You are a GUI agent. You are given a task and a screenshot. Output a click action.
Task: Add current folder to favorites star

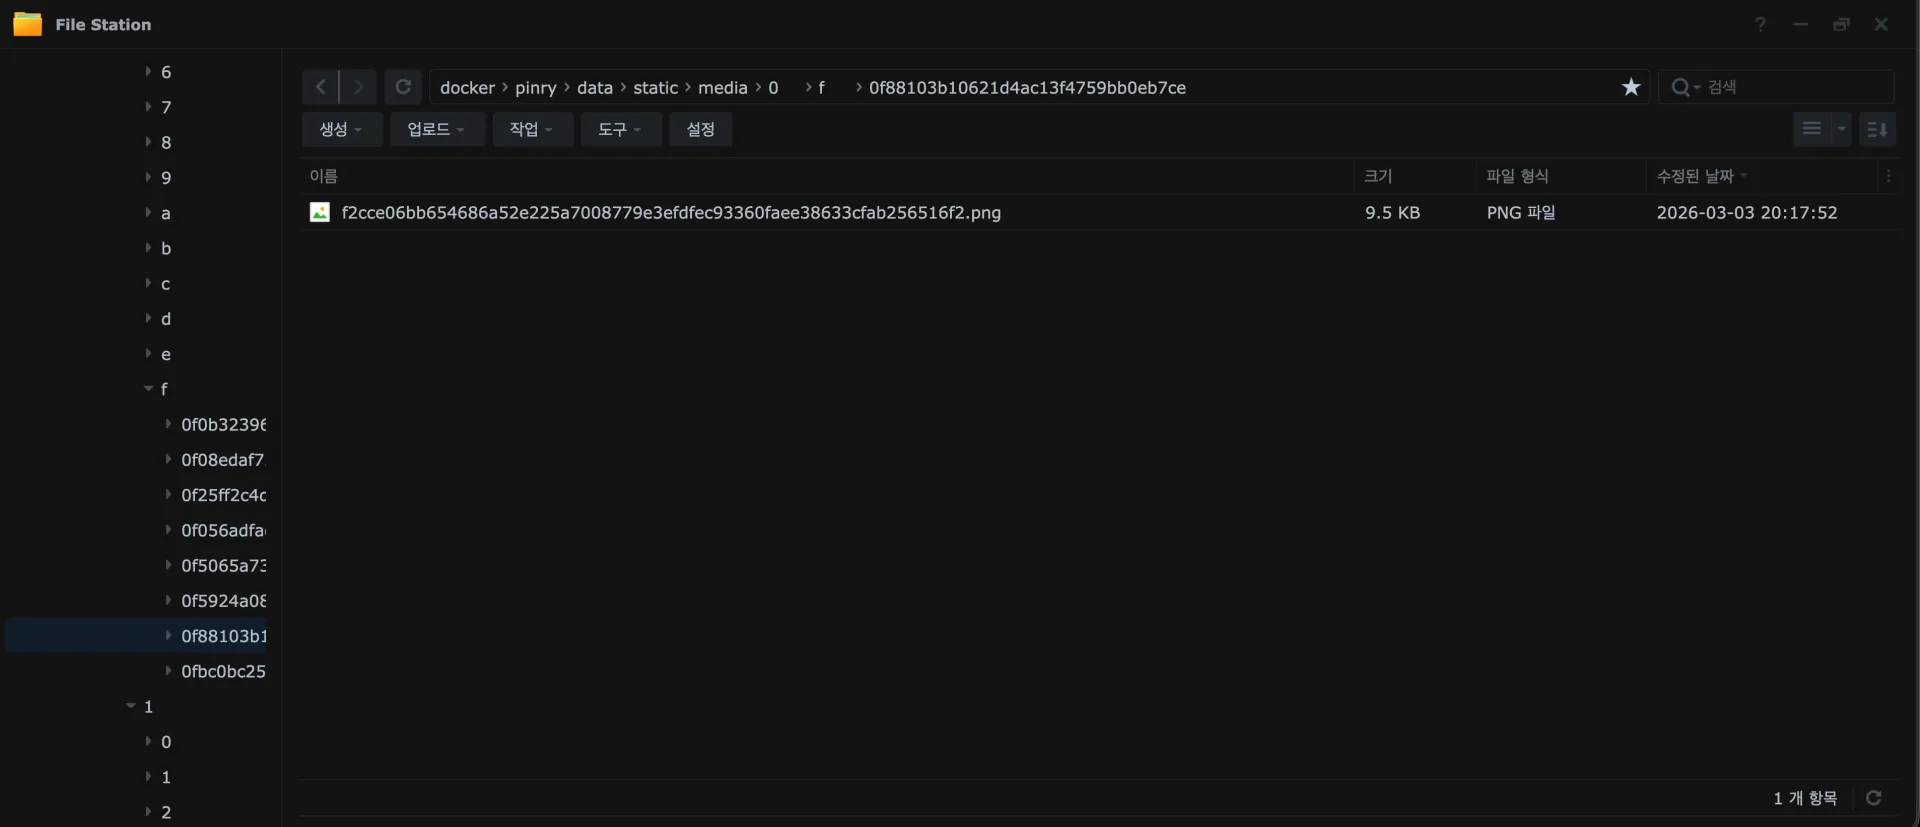tap(1631, 87)
